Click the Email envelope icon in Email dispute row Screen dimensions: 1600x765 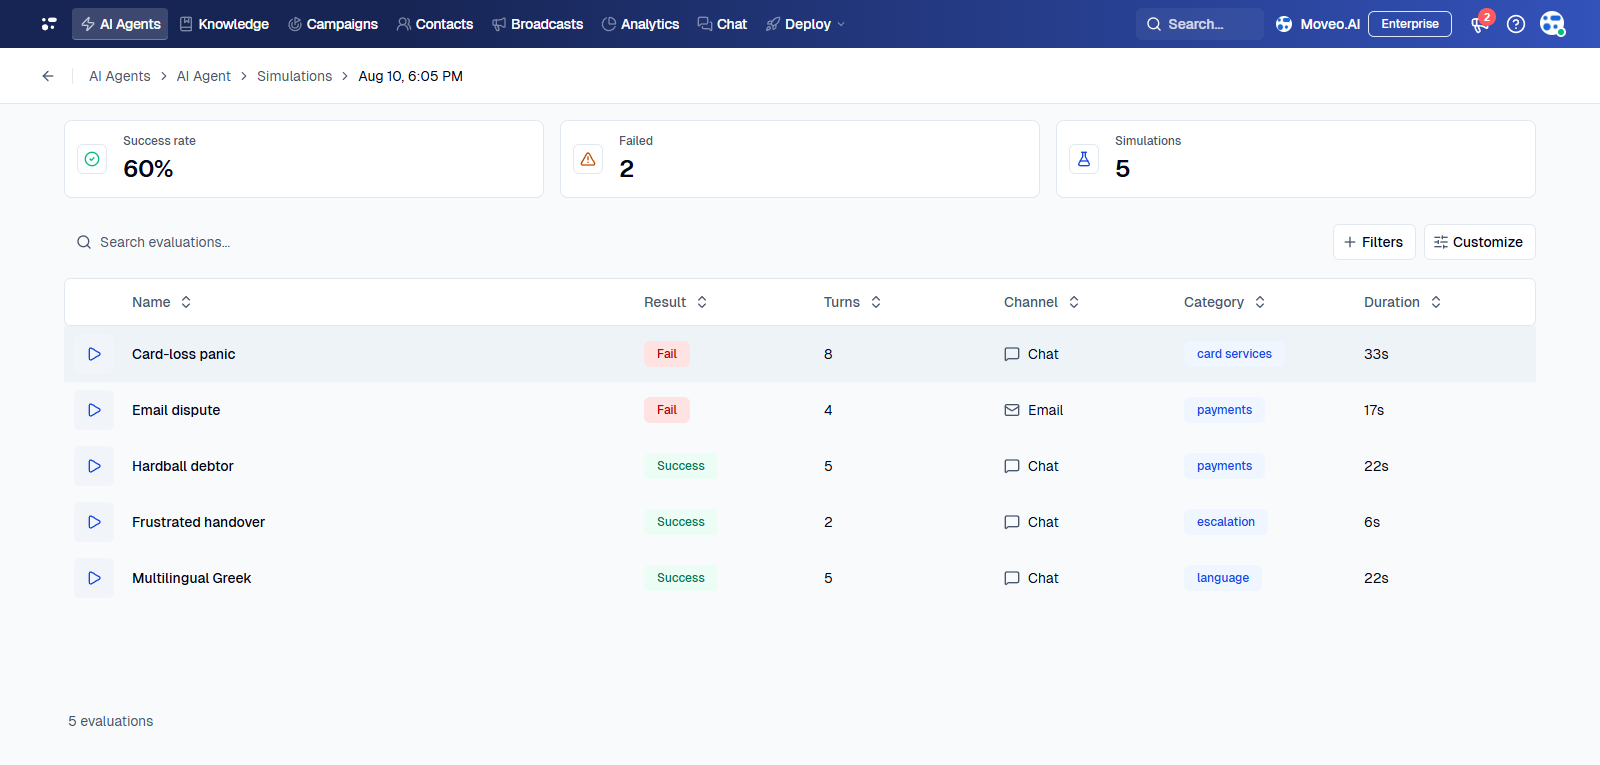[1012, 410]
